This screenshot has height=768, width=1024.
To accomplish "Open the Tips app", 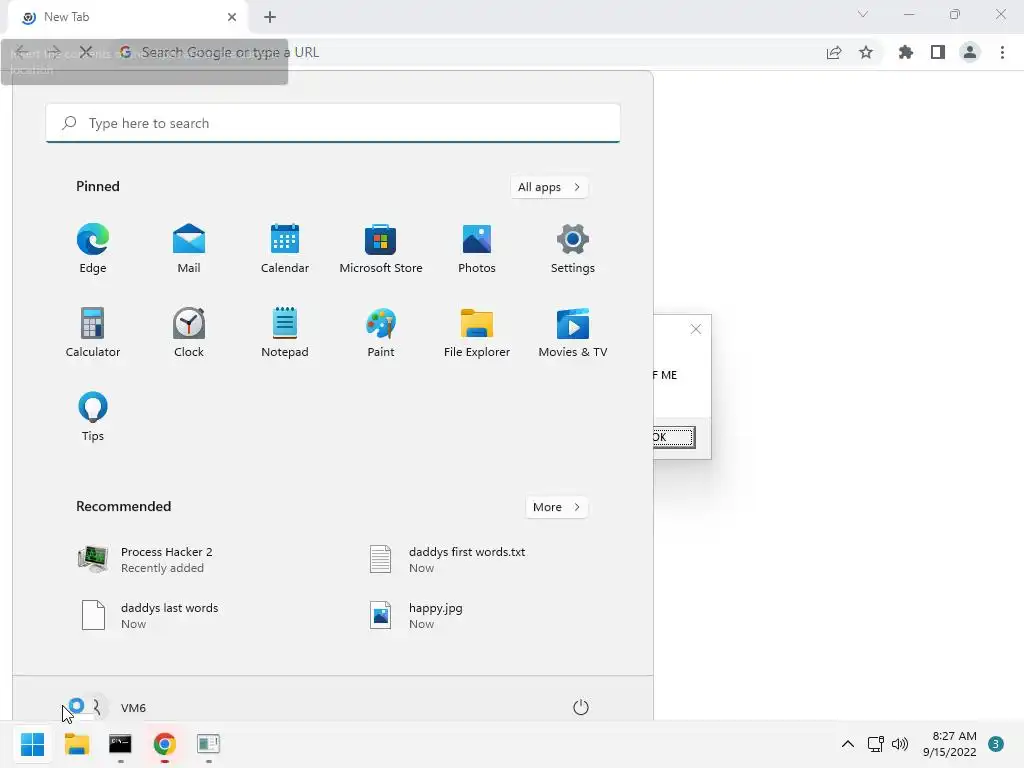I will click(x=93, y=416).
